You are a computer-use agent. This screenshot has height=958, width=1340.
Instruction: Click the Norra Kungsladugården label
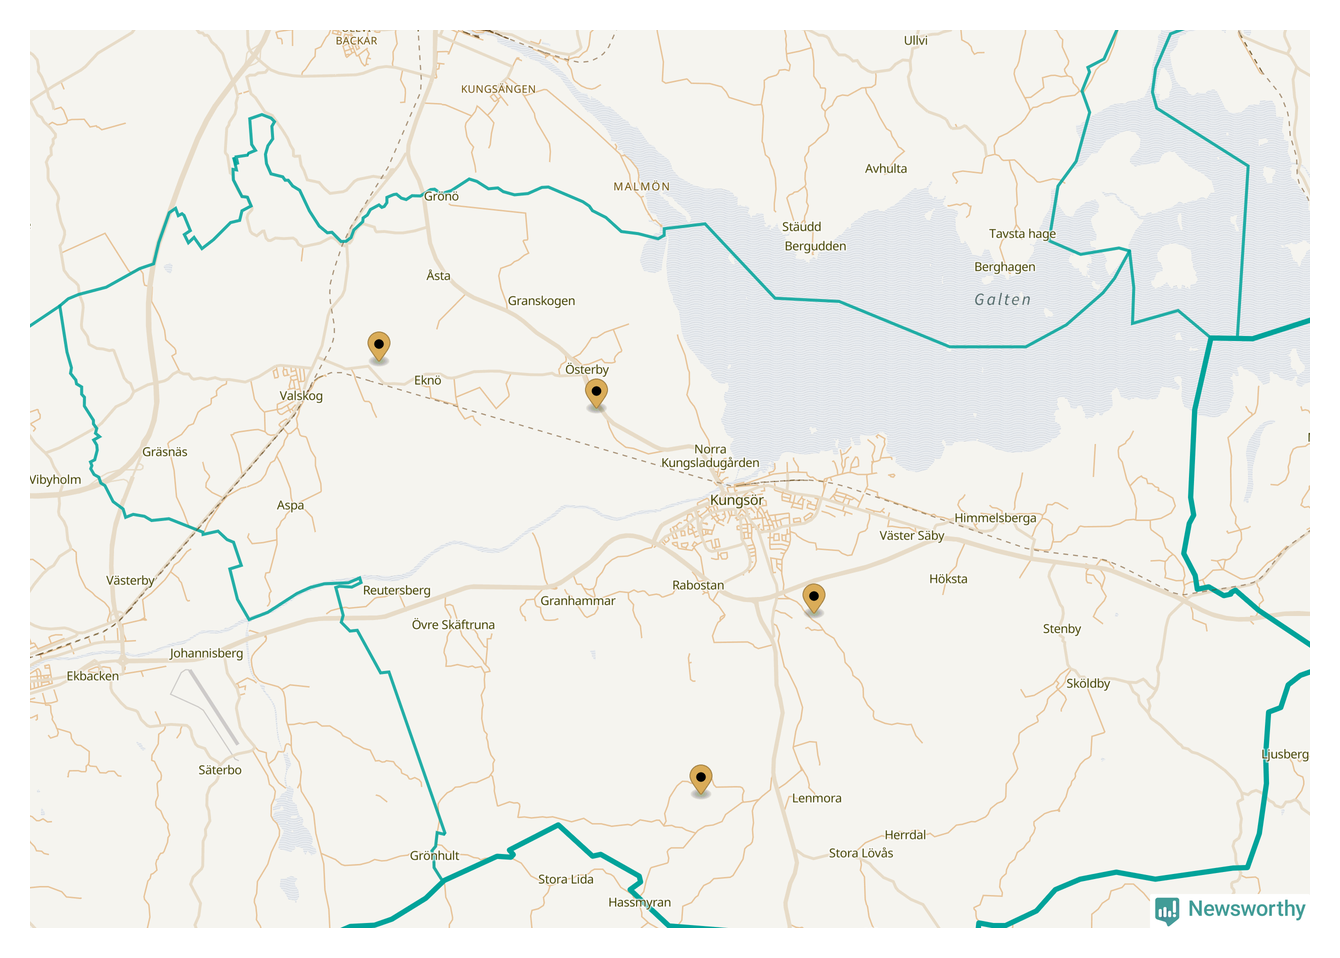click(x=710, y=456)
